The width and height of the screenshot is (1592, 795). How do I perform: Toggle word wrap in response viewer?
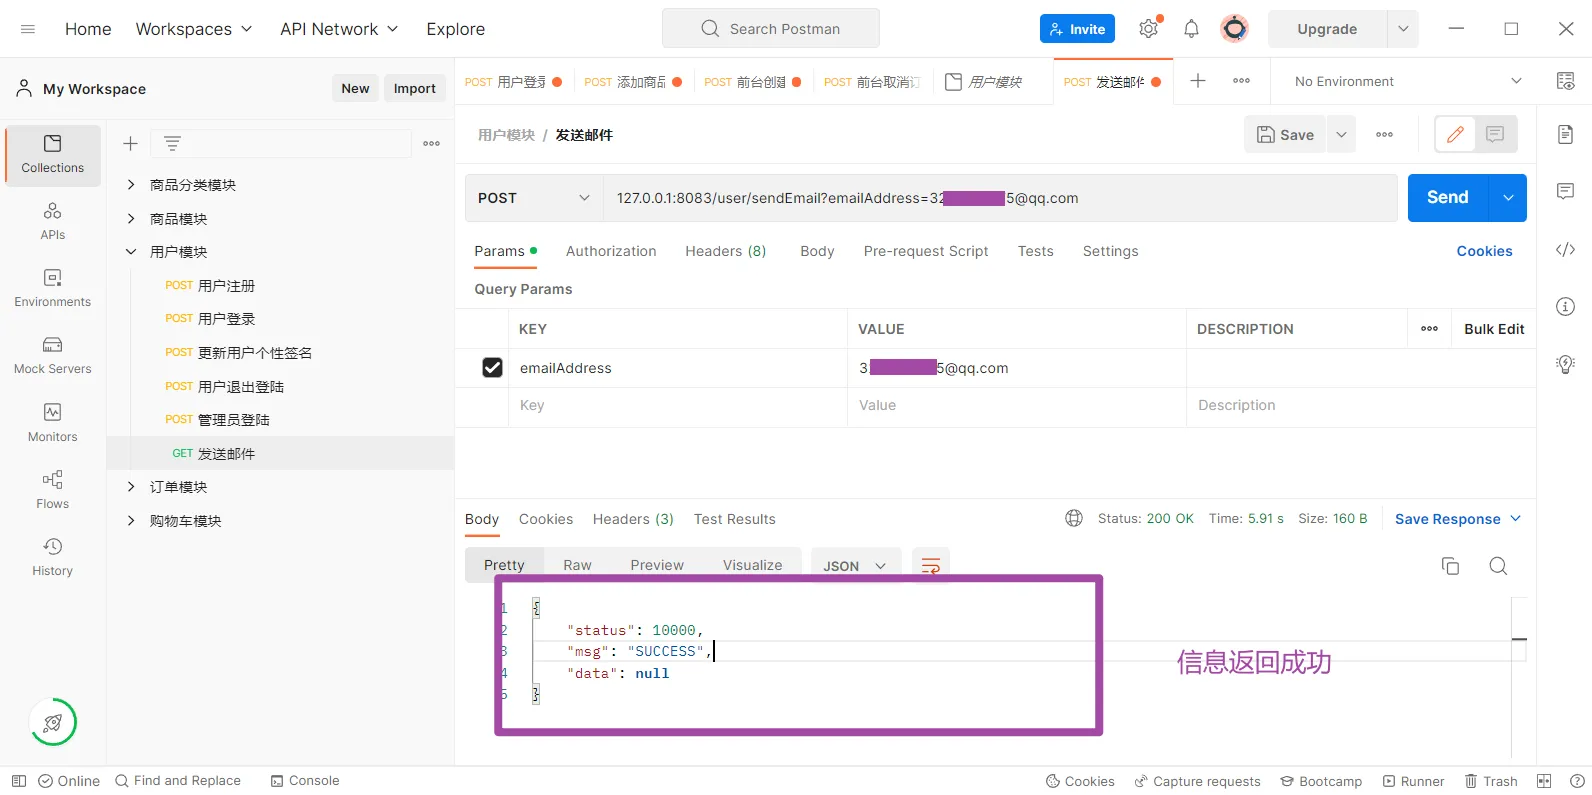(x=930, y=566)
